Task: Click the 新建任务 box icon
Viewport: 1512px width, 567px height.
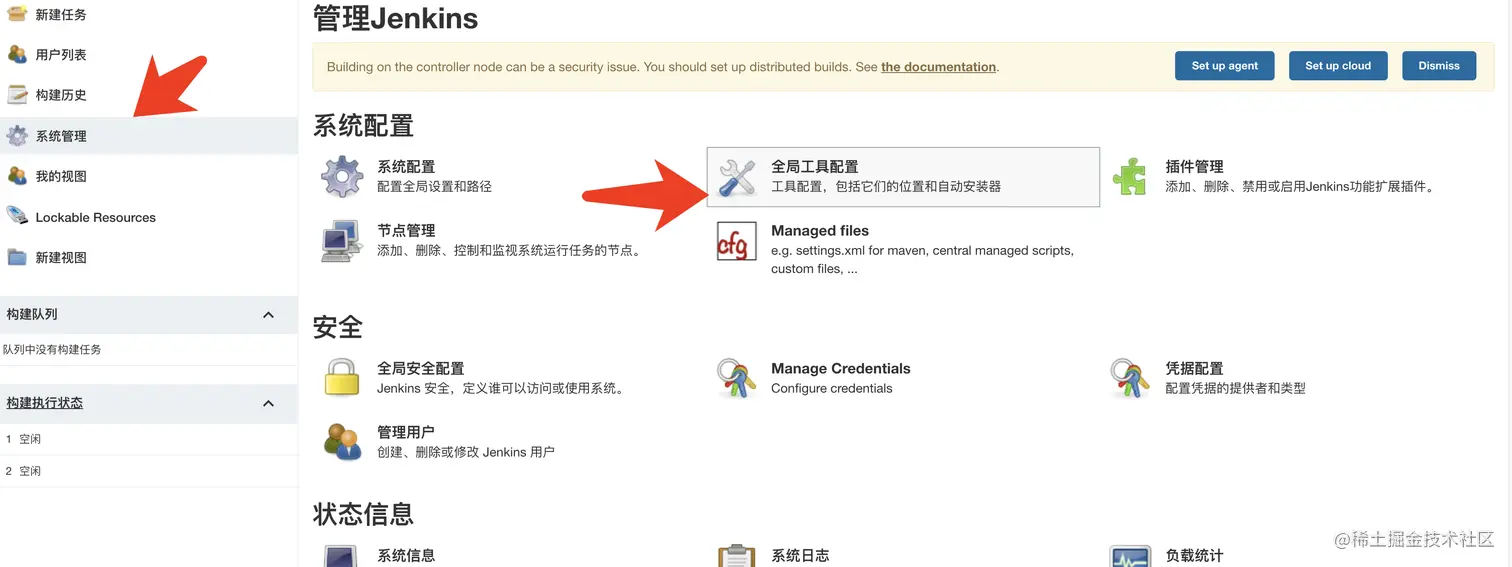Action: coord(17,14)
